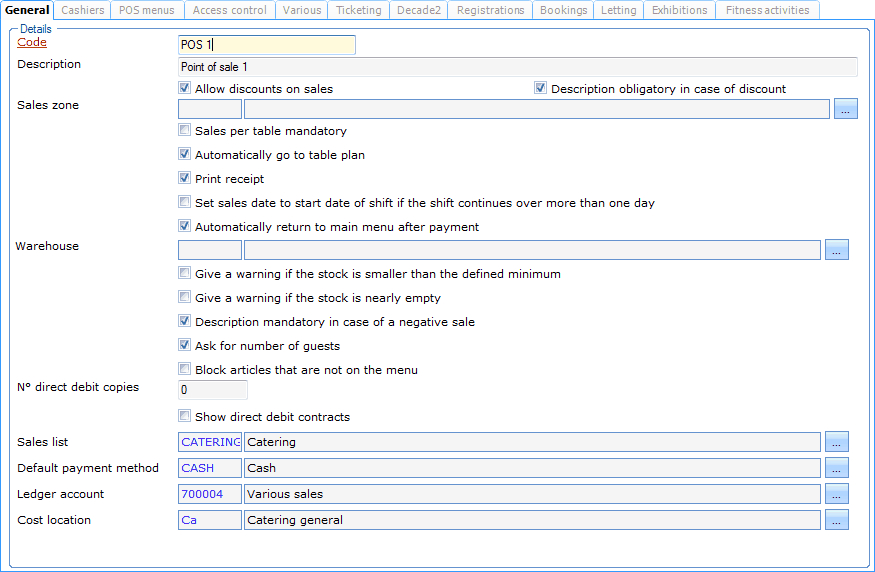Image resolution: width=875 pixels, height=572 pixels.
Task: Switch to the Cashiers tab
Action: click(82, 10)
